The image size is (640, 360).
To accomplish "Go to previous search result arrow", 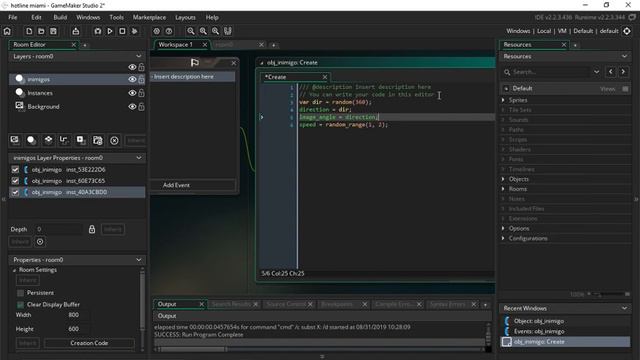I will 611,72.
